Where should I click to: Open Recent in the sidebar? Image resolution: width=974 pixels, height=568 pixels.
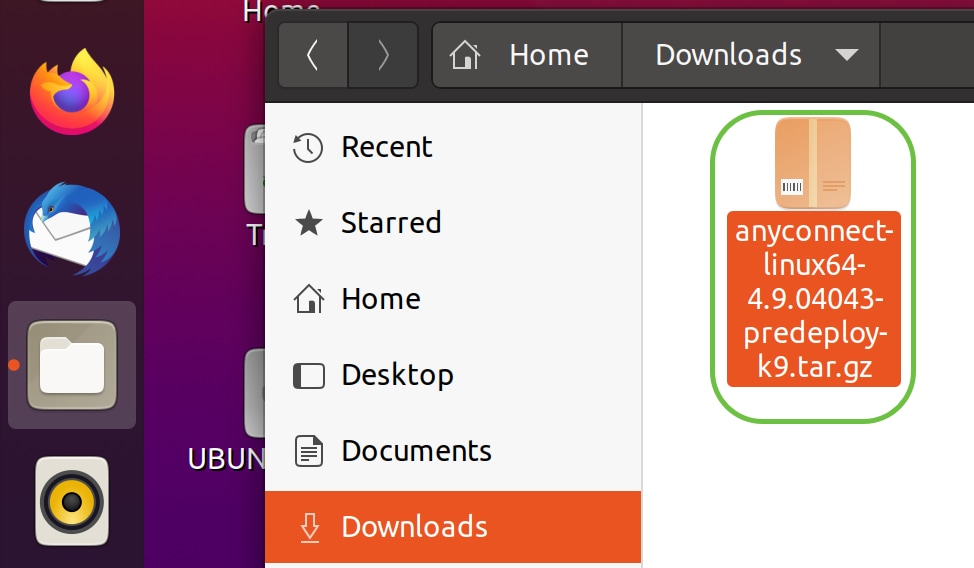(x=453, y=147)
